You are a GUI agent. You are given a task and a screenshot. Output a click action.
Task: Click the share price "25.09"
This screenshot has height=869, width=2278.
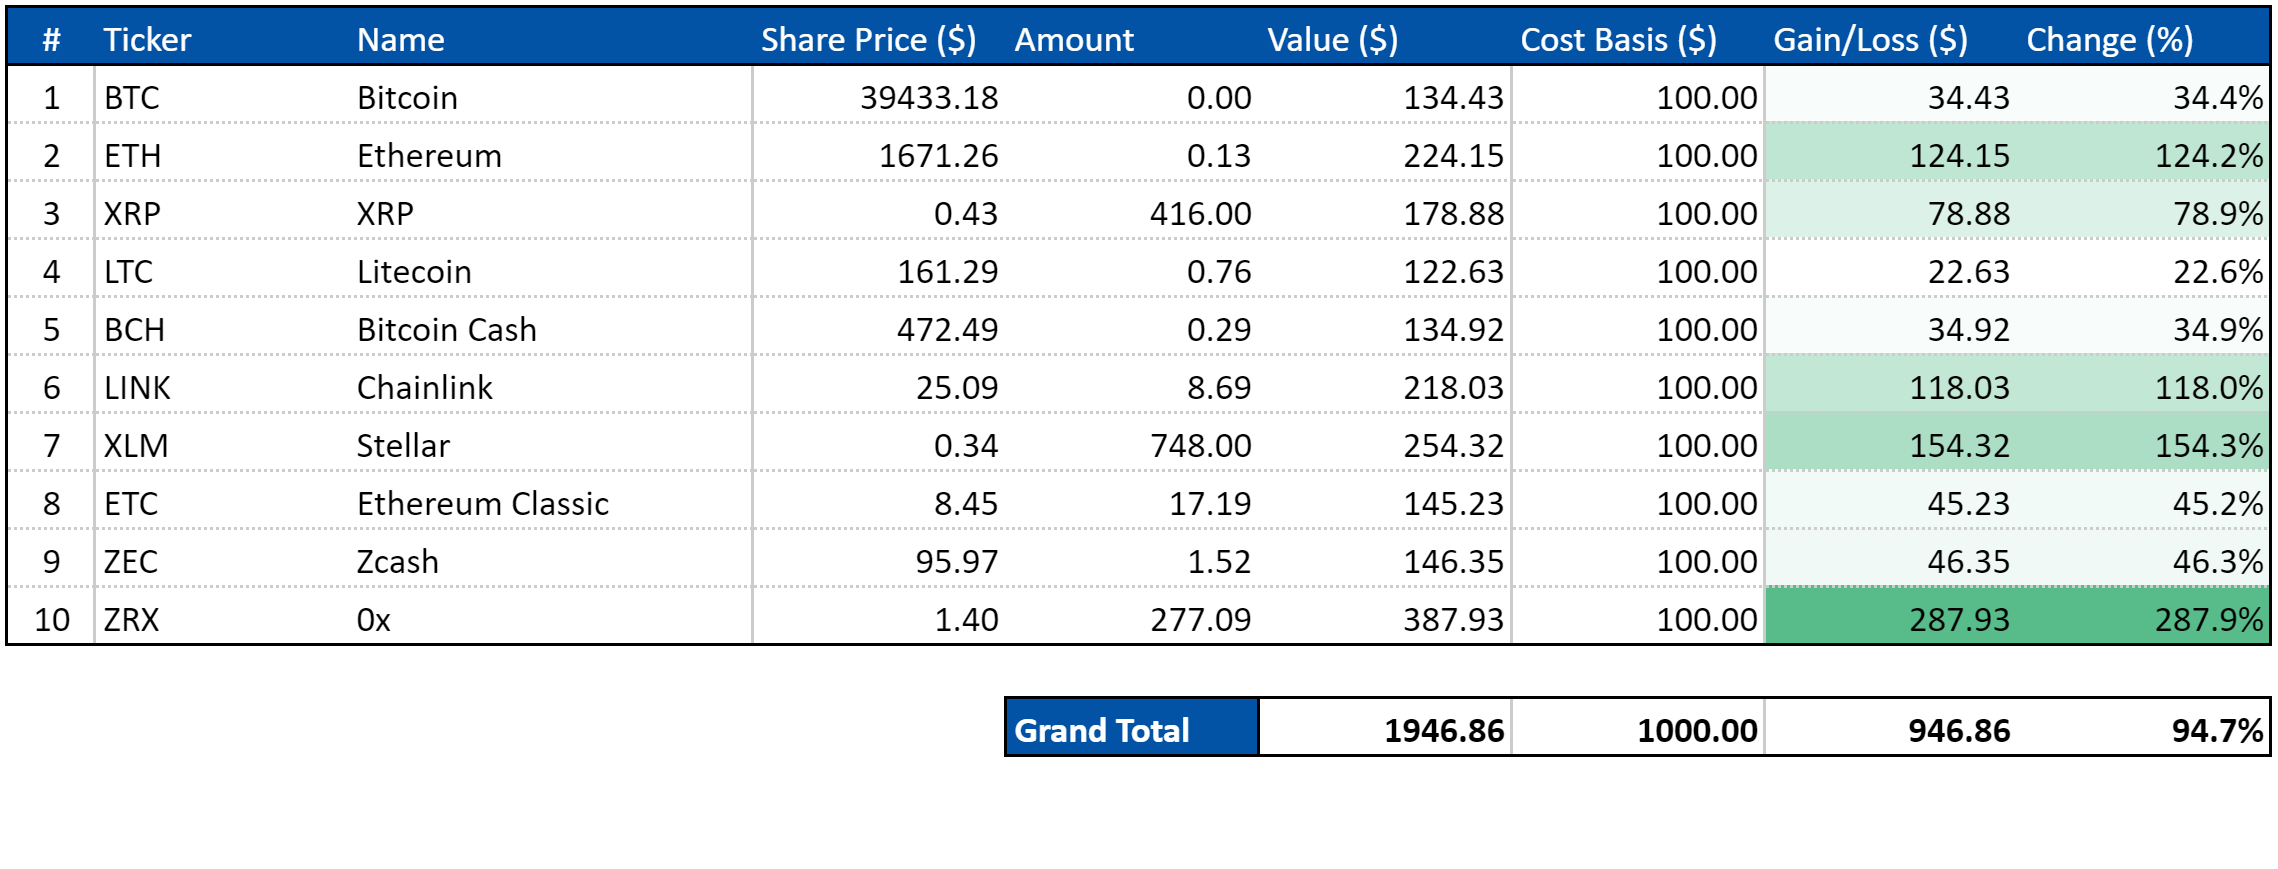[x=957, y=388]
